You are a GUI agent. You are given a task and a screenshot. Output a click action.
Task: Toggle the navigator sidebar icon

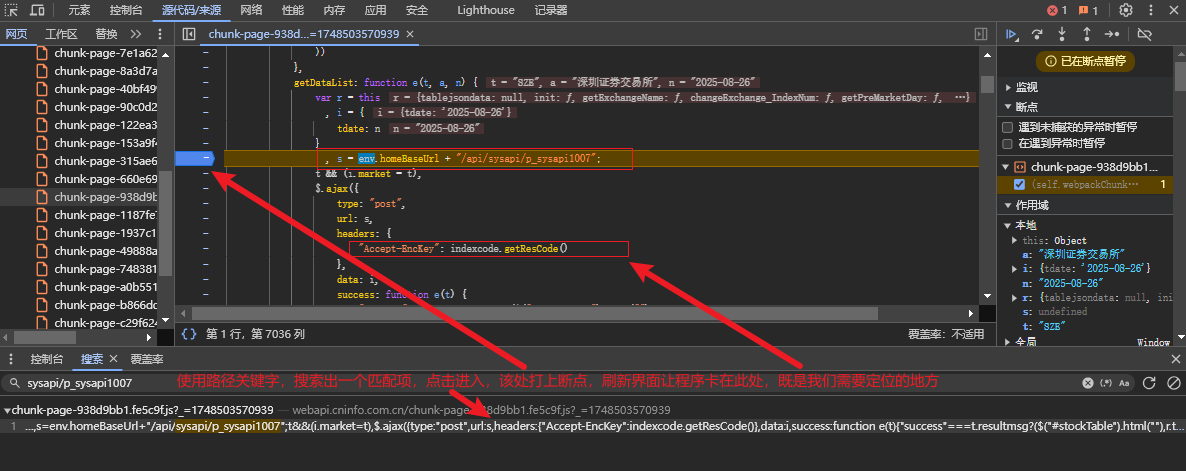[189, 34]
